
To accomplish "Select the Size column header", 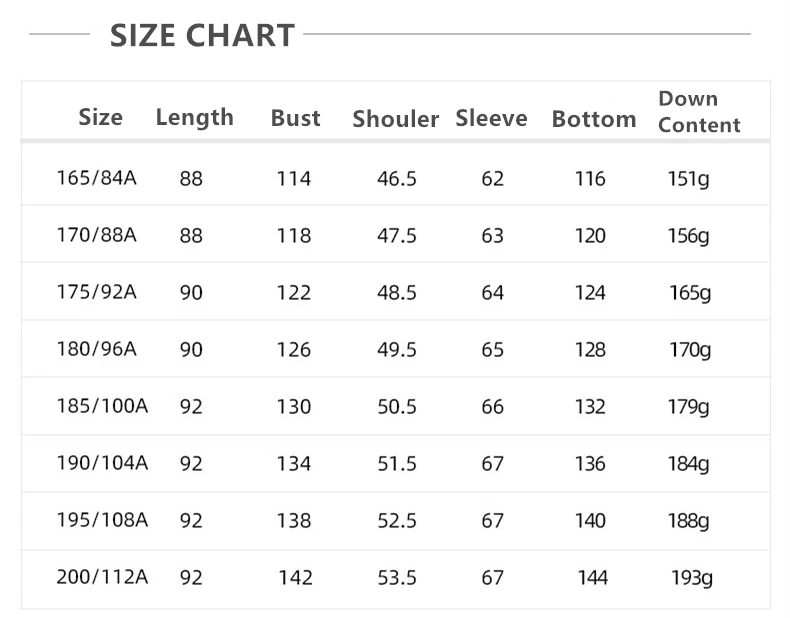I will (x=101, y=117).
